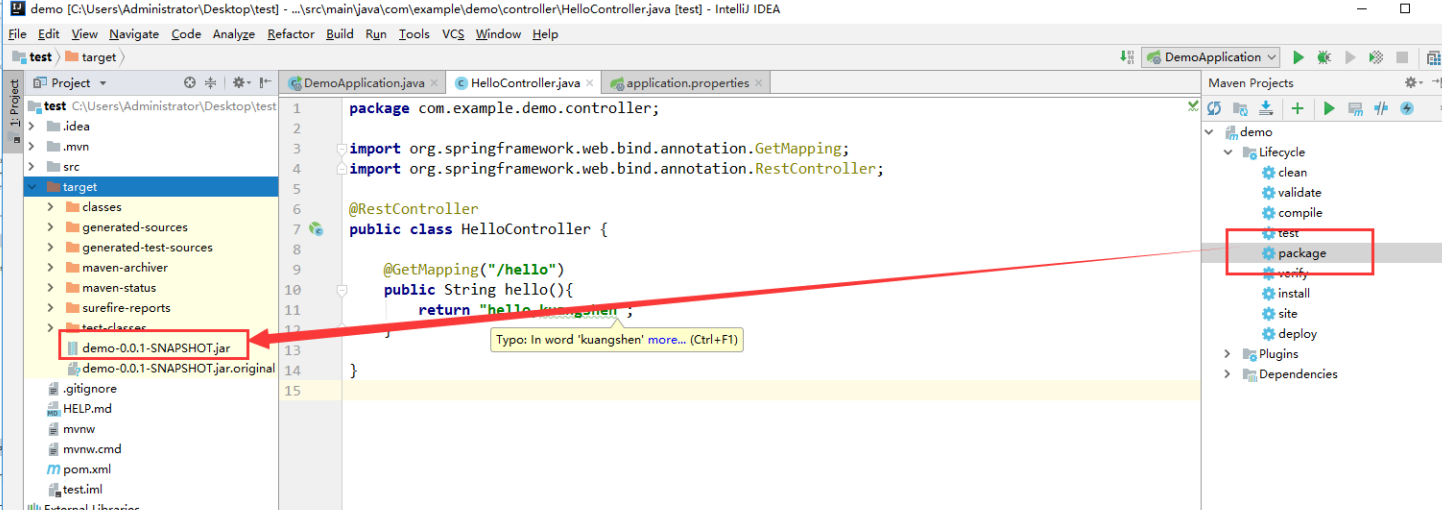Expand Dependencies node in Maven tree
This screenshot has width=1442, height=510.
pyautogui.click(x=1228, y=374)
